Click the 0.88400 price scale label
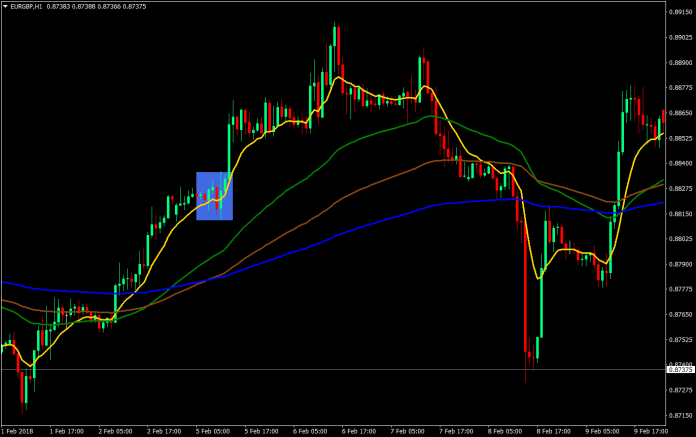Viewport: 696px width, 437px height. point(680,163)
